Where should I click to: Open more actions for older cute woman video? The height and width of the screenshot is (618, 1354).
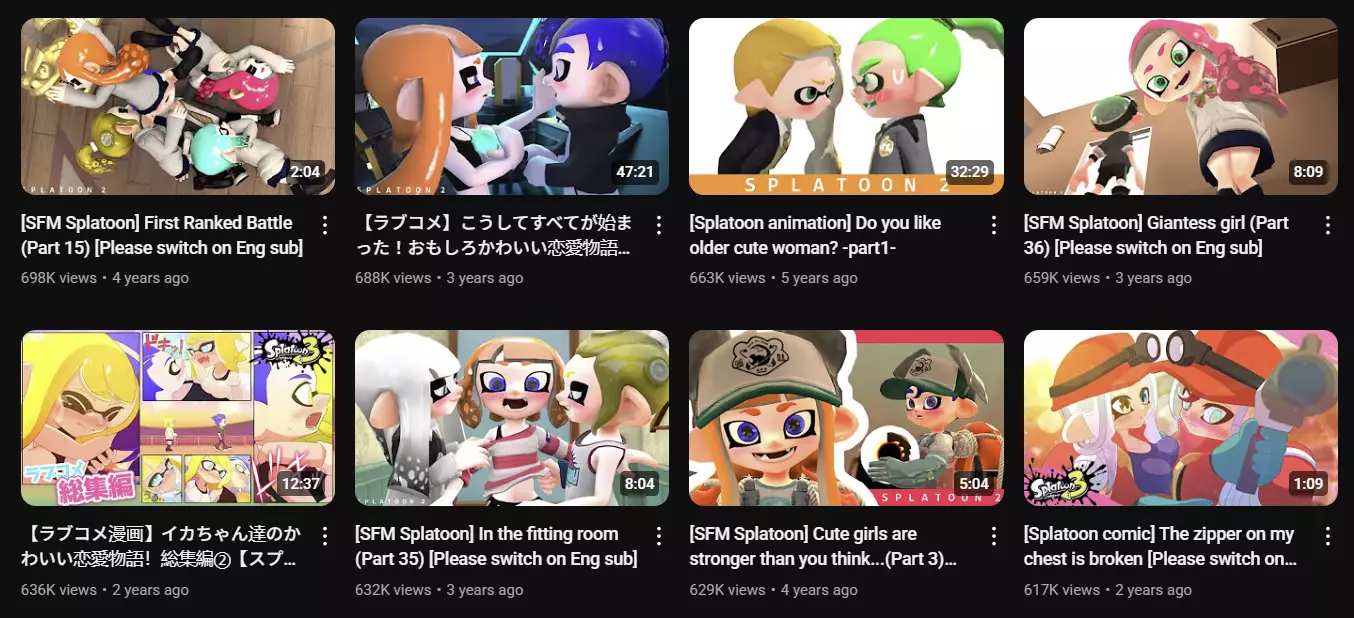994,225
